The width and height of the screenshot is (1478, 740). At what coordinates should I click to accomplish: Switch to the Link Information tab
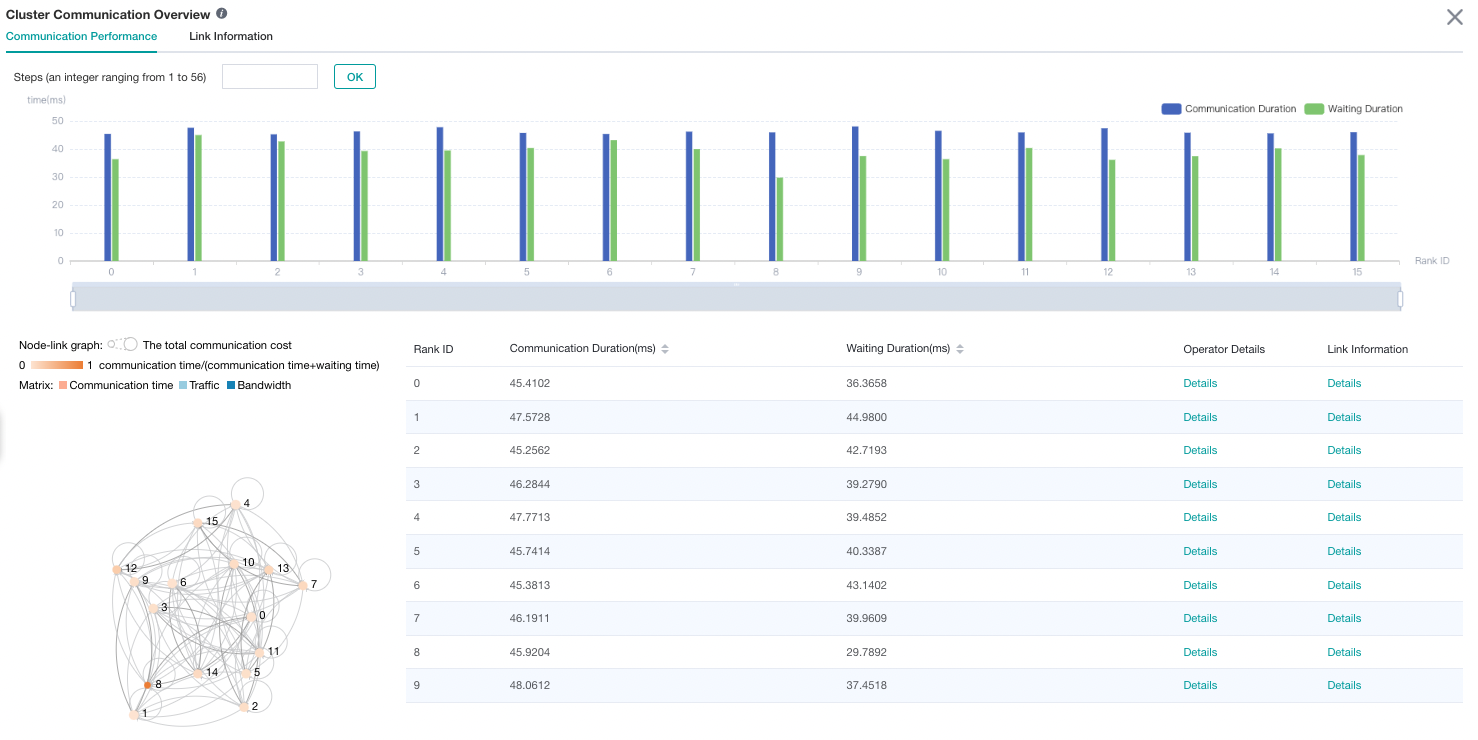pyautogui.click(x=231, y=36)
